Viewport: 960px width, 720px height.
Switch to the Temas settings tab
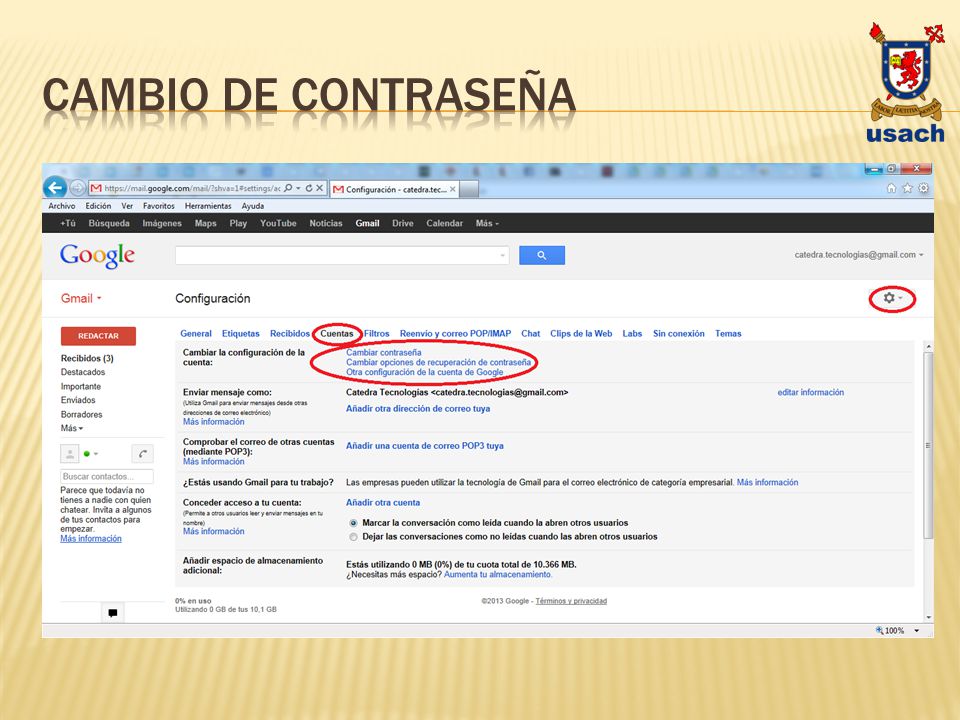[x=728, y=334]
